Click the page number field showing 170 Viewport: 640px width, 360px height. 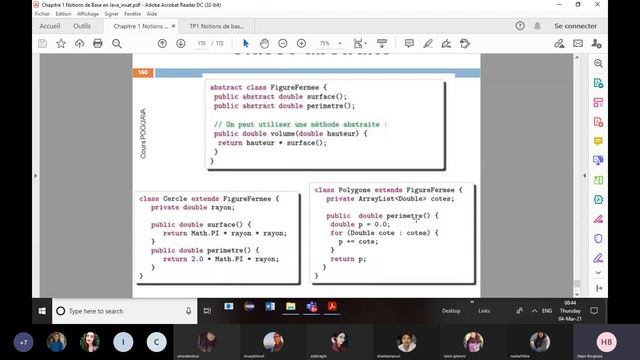pyautogui.click(x=202, y=43)
